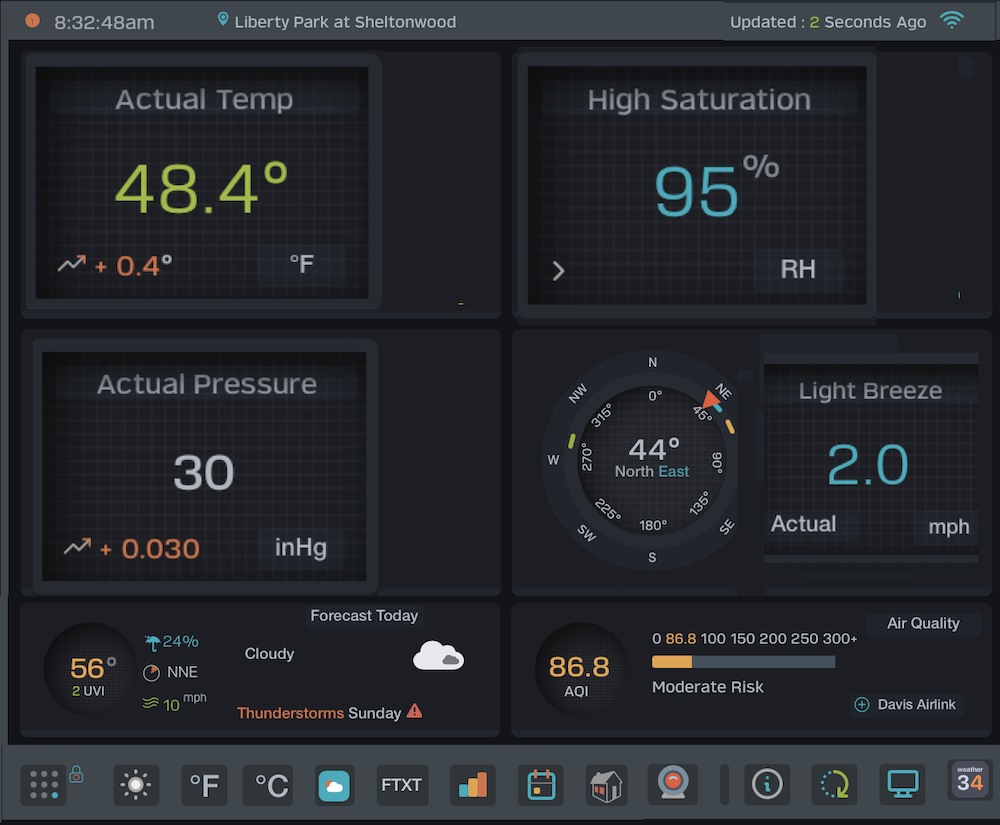Screen dimensions: 1000x825
Task: Click the red compass direction arrow
Action: point(710,400)
